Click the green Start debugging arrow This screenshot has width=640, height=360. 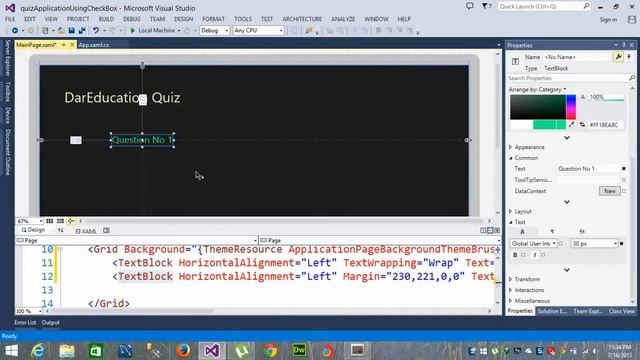click(x=133, y=31)
